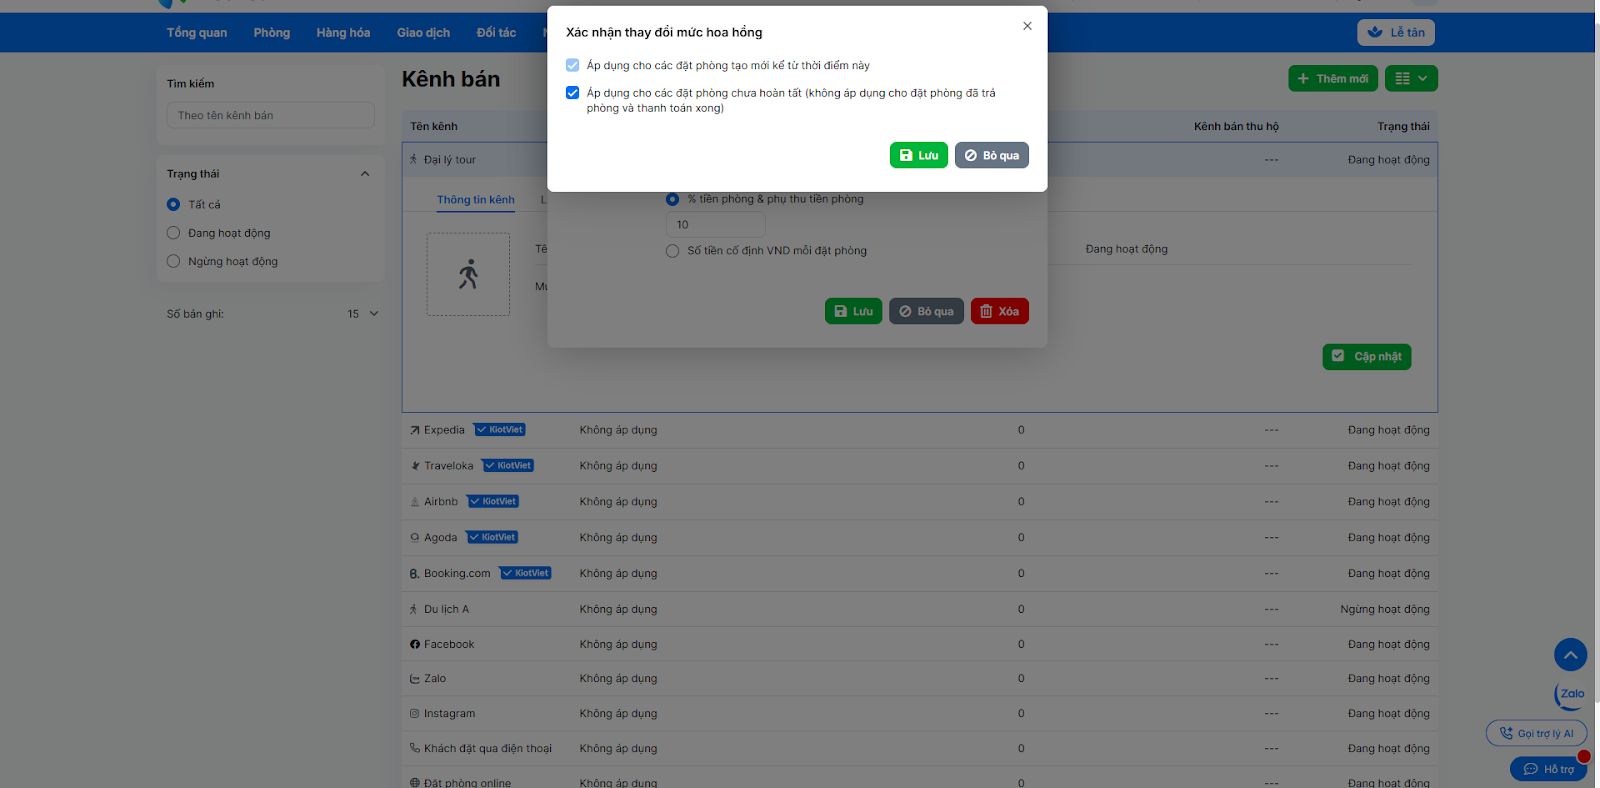Open the Đối tác menu

click(x=496, y=33)
